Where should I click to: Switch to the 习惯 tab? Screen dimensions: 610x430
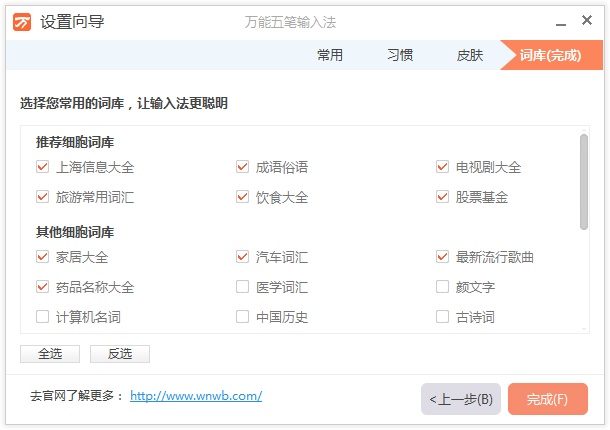point(400,56)
